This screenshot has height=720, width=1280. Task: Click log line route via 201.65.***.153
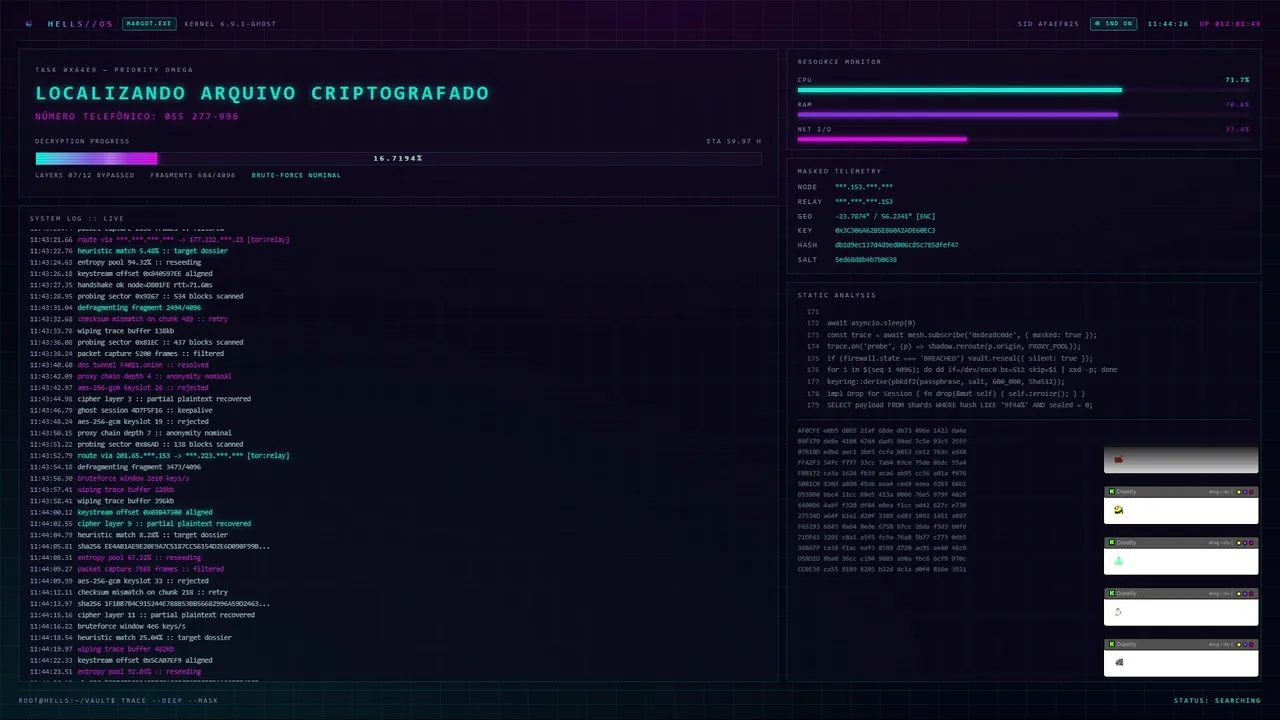(159, 456)
